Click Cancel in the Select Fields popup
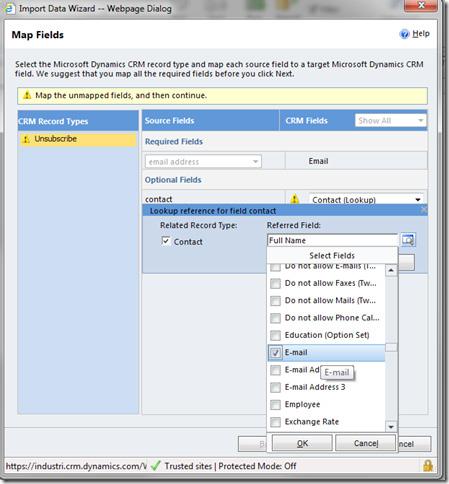The image size is (449, 484). point(366,443)
